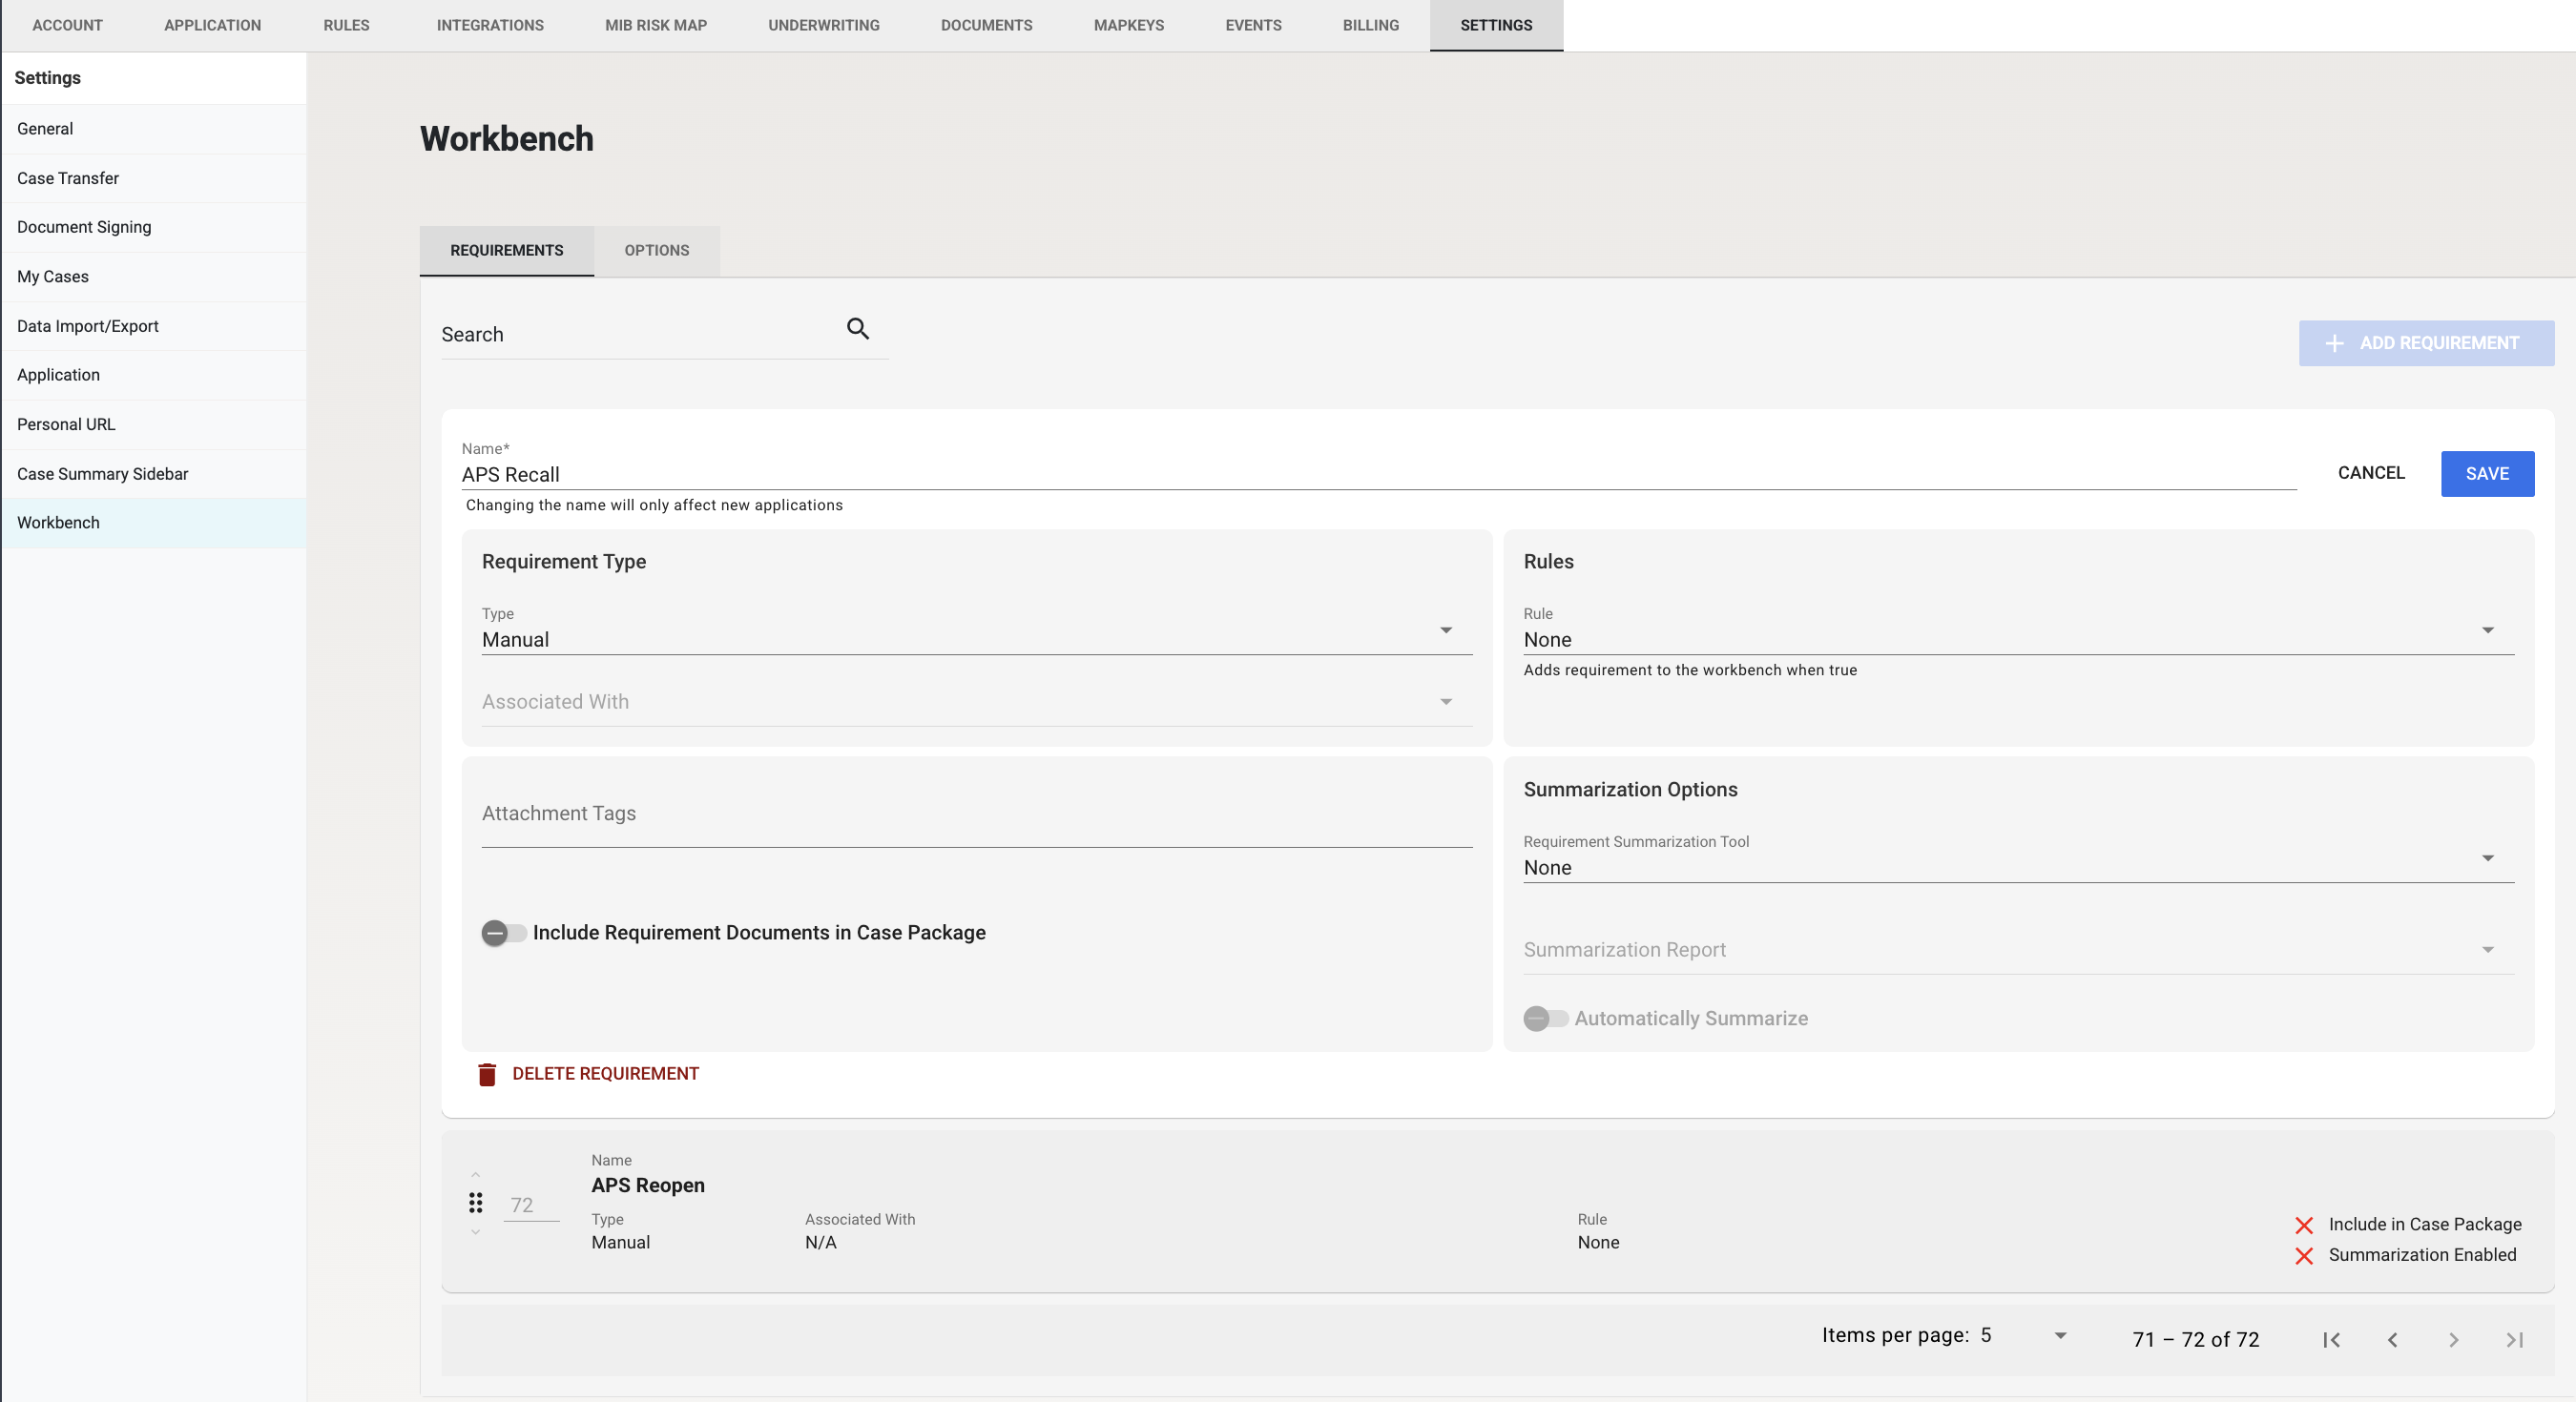The width and height of the screenshot is (2576, 1402).
Task: Switch to the Account tab
Action: [x=67, y=25]
